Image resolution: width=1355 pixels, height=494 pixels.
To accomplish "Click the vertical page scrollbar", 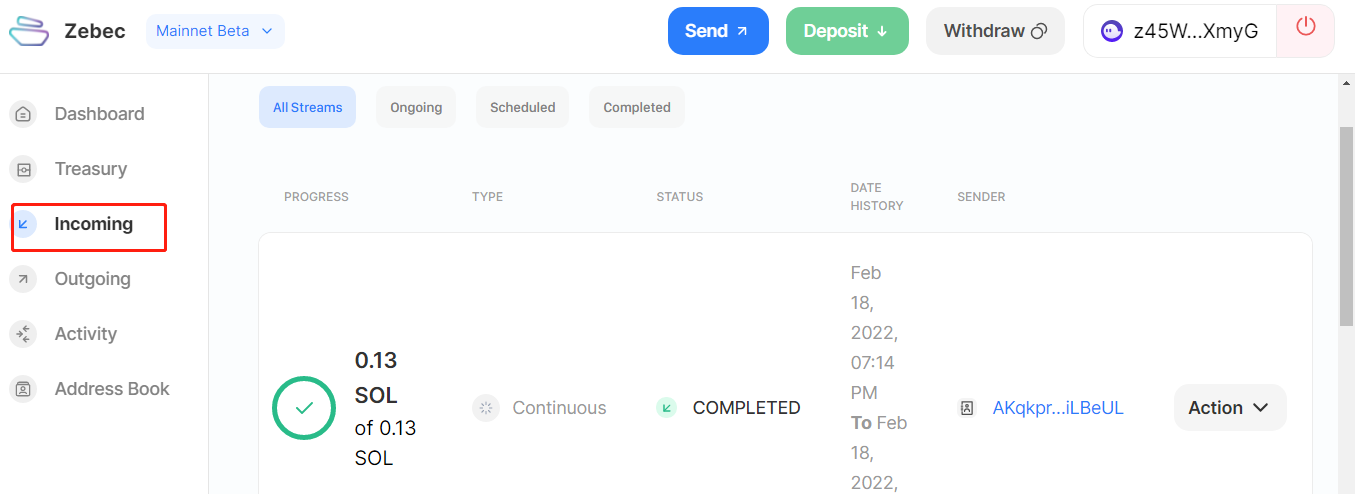I will click(x=1346, y=224).
